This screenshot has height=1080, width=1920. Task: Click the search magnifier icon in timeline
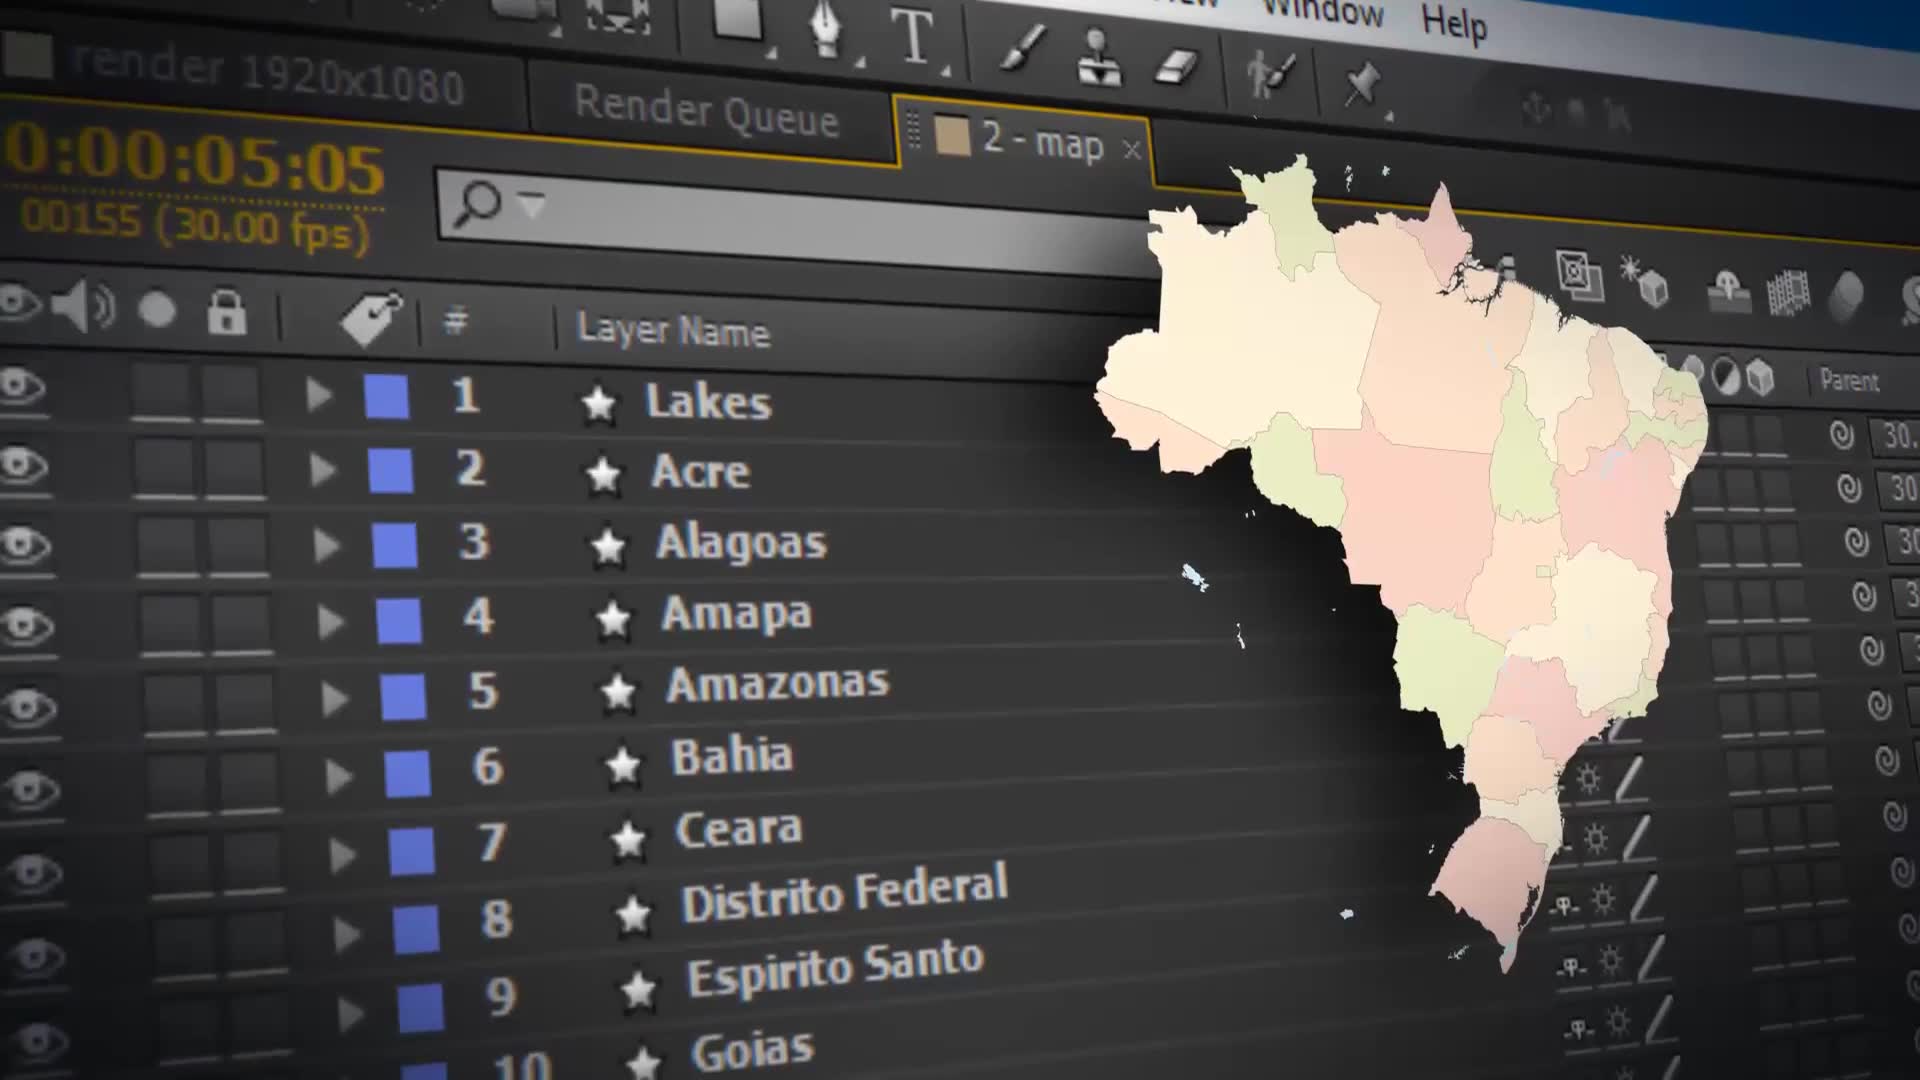(476, 203)
